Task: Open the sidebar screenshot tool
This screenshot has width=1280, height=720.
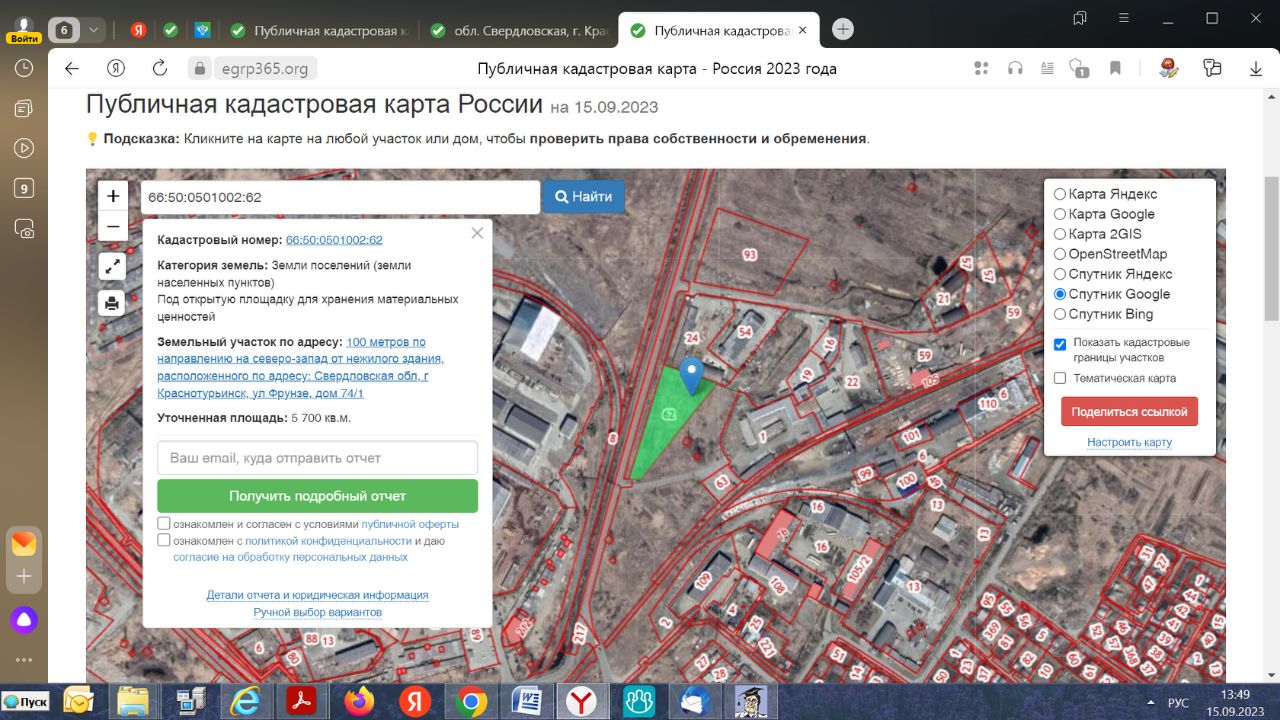Action: 24,228
